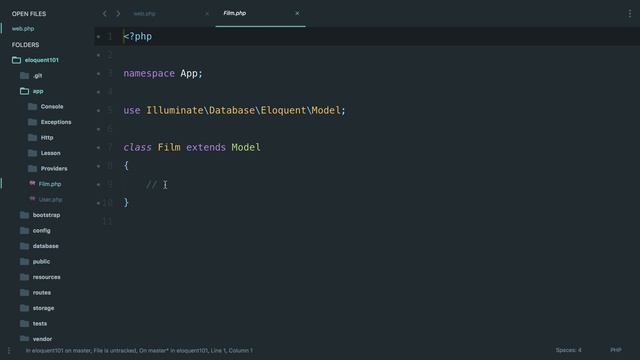640x360 pixels.
Task: Click the tests folder icon
Action: point(24,324)
